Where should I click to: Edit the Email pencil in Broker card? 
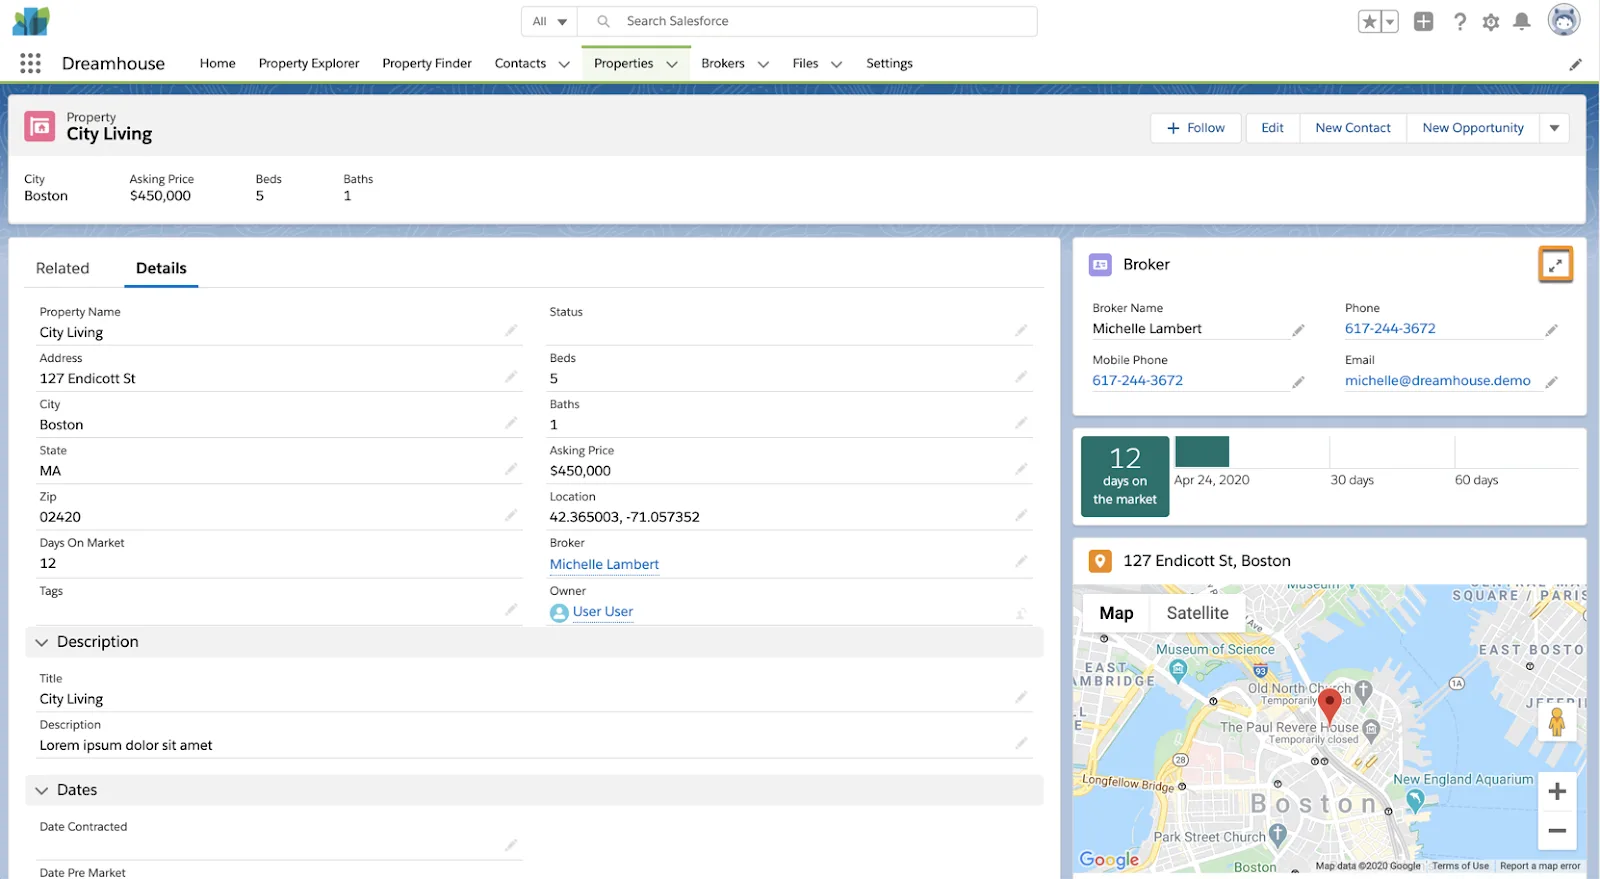click(x=1552, y=382)
